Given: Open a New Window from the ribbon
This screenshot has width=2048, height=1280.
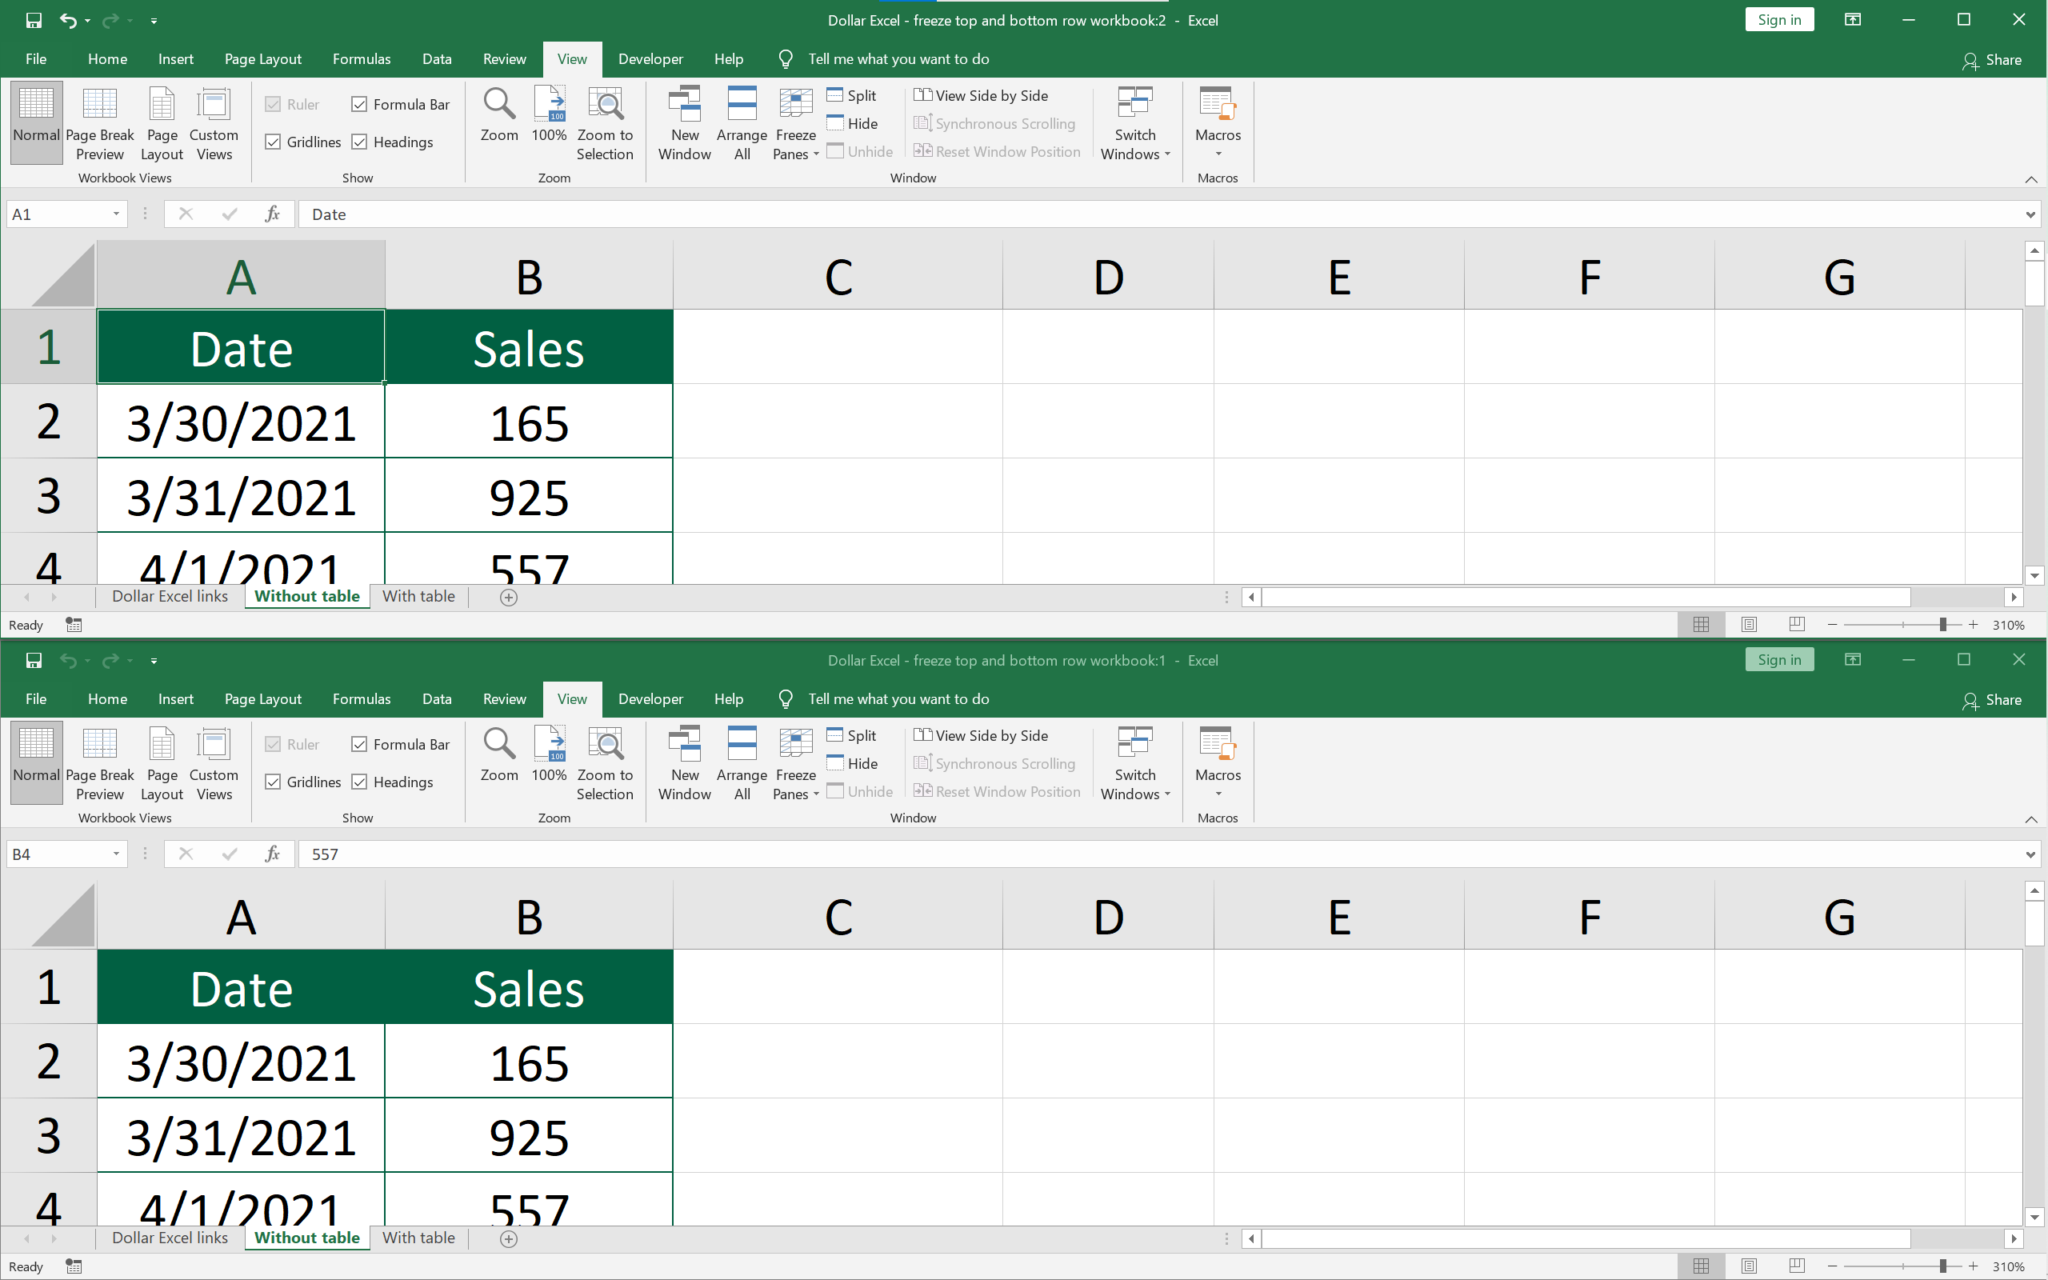Looking at the screenshot, I should point(684,122).
